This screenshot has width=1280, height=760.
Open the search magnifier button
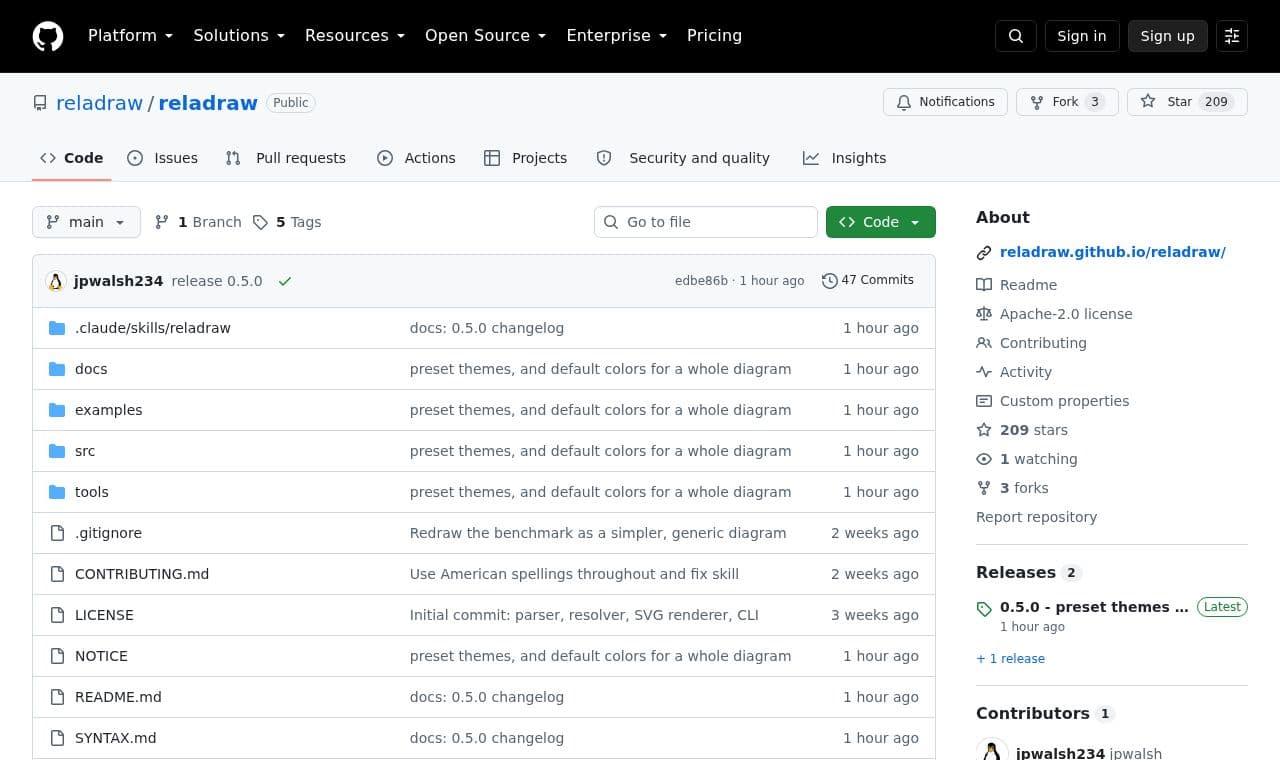pos(1016,36)
